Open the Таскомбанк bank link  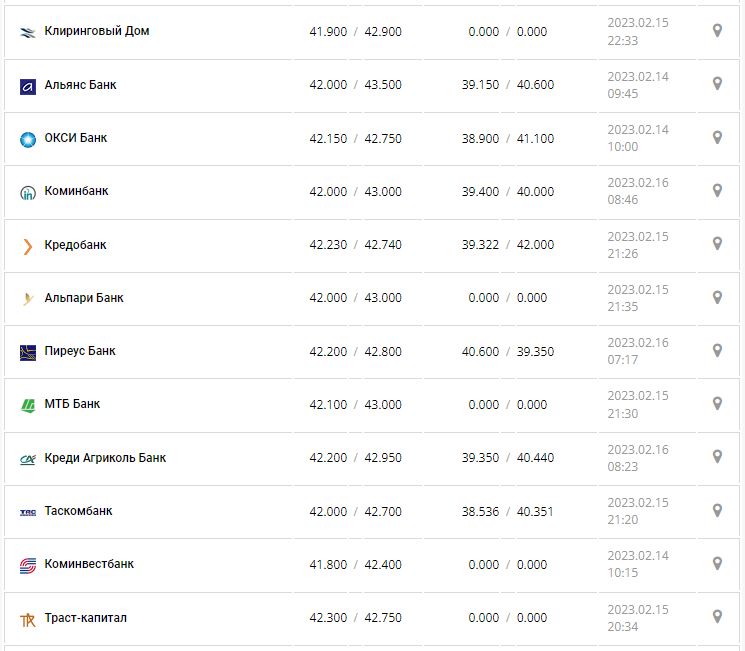click(x=79, y=511)
